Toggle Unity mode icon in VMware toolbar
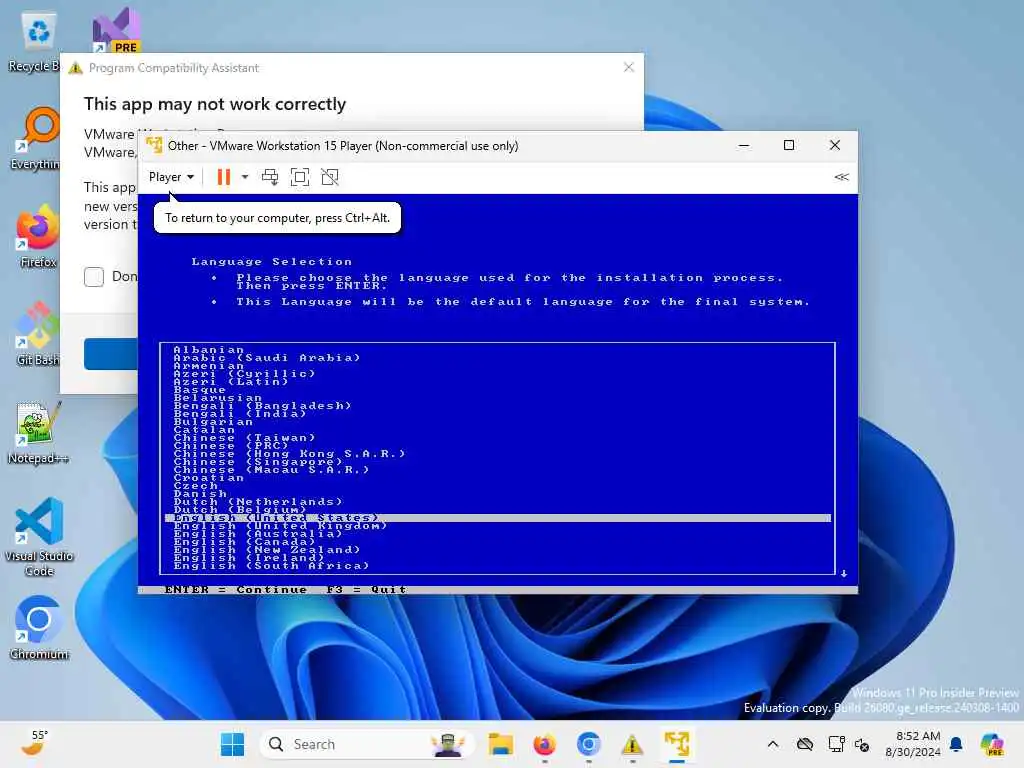Viewport: 1024px width, 768px height. point(330,177)
